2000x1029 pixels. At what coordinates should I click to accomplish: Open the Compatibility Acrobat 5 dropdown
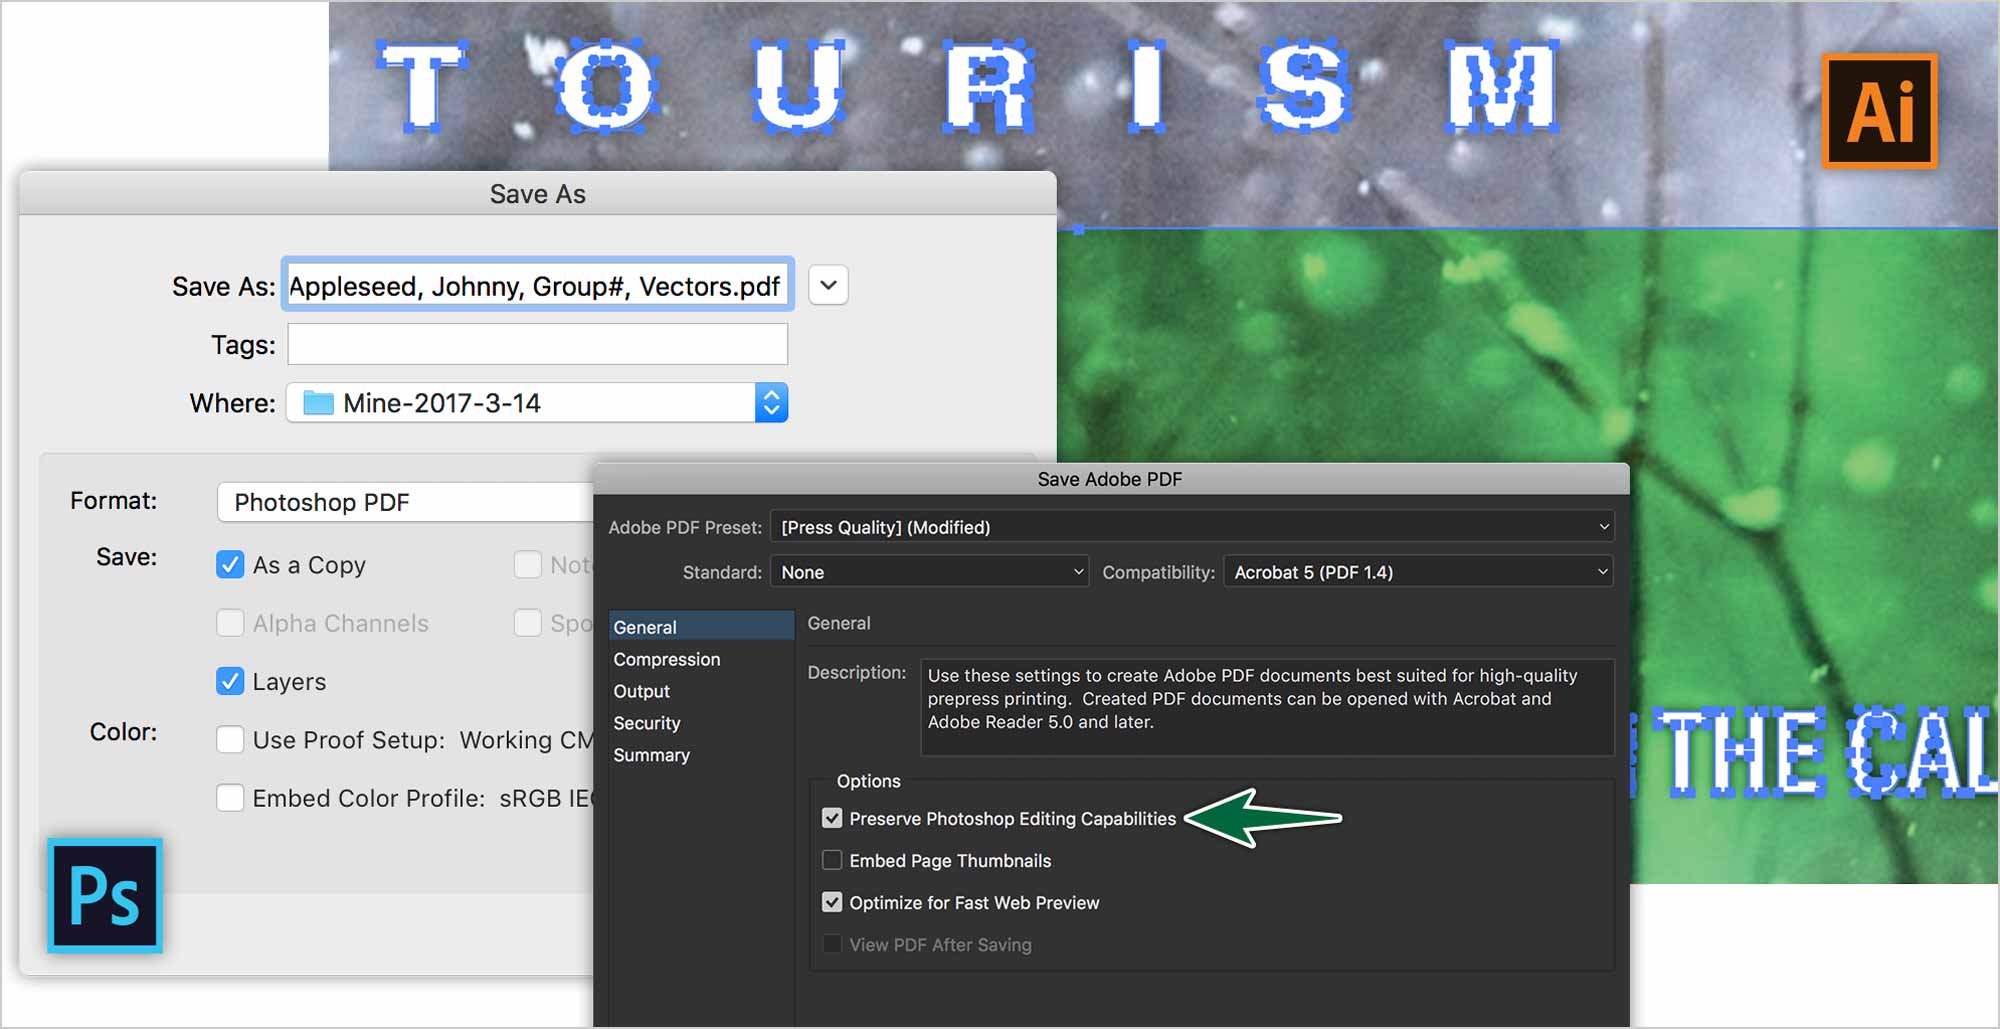1418,572
